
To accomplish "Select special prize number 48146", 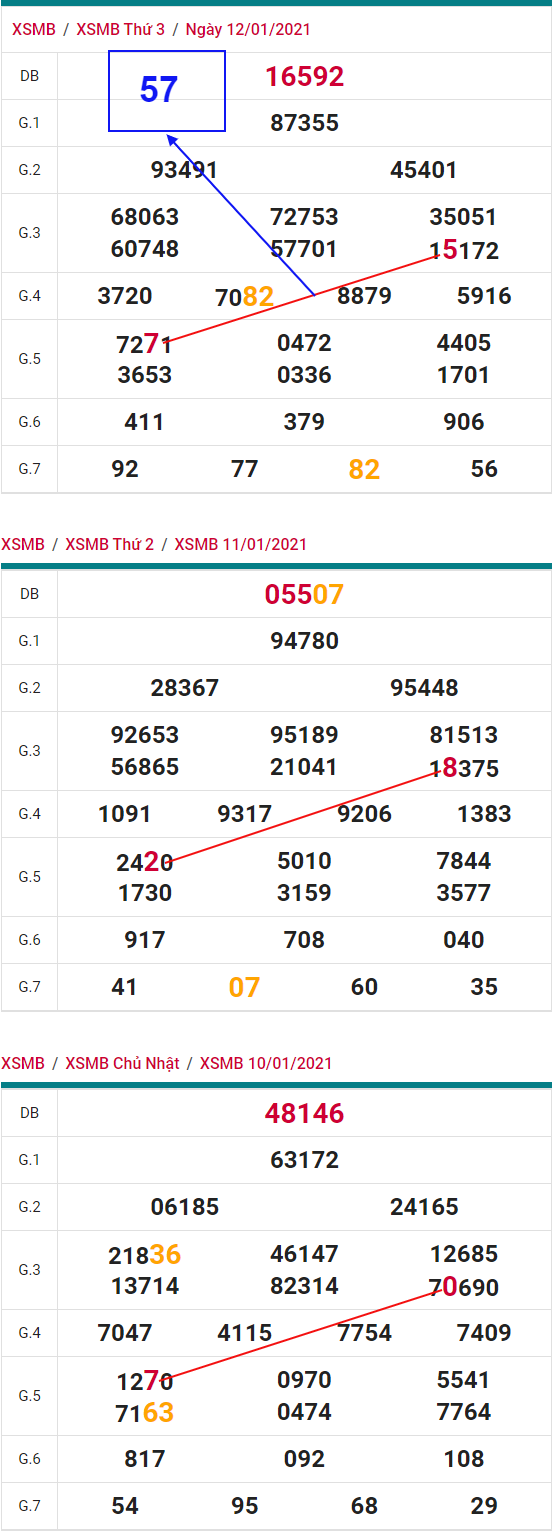I will click(x=305, y=1113).
